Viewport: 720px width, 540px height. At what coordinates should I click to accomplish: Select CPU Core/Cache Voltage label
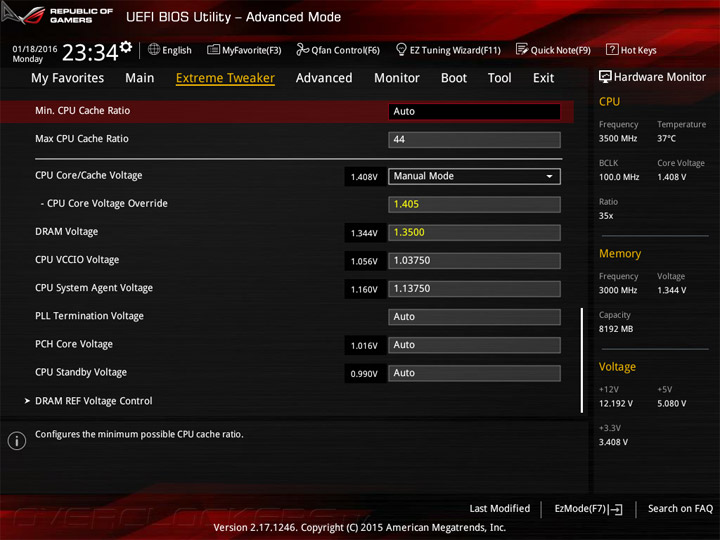(x=89, y=175)
